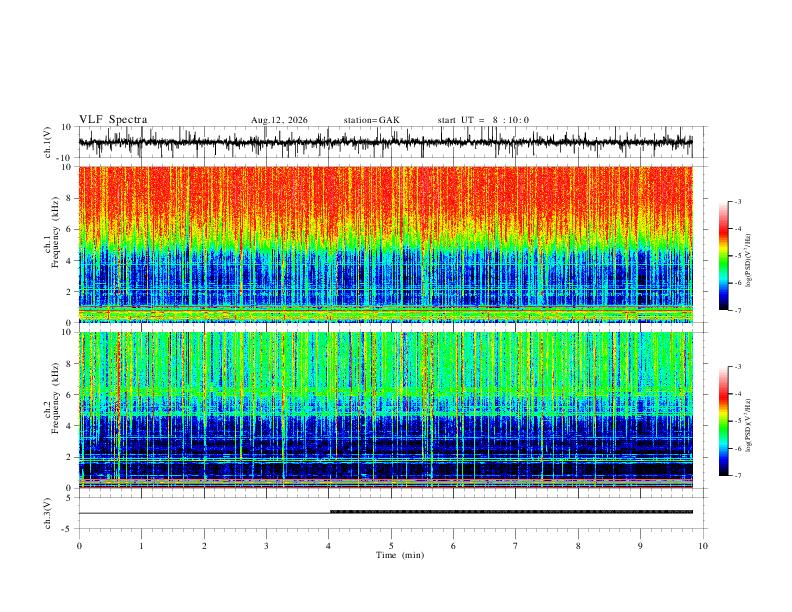
Task: Click time axis tick label "9"
Action: (x=640, y=546)
